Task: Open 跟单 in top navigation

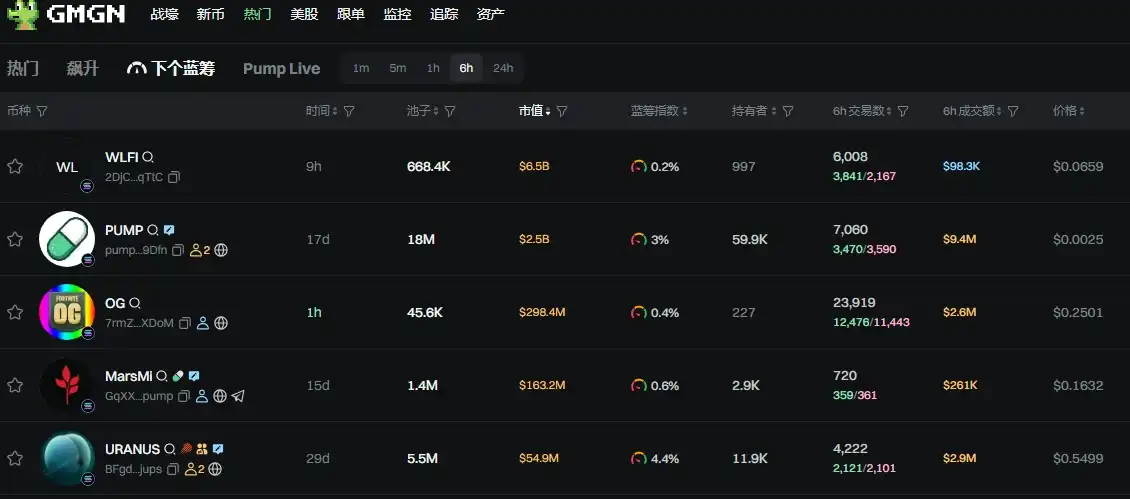Action: pos(351,14)
